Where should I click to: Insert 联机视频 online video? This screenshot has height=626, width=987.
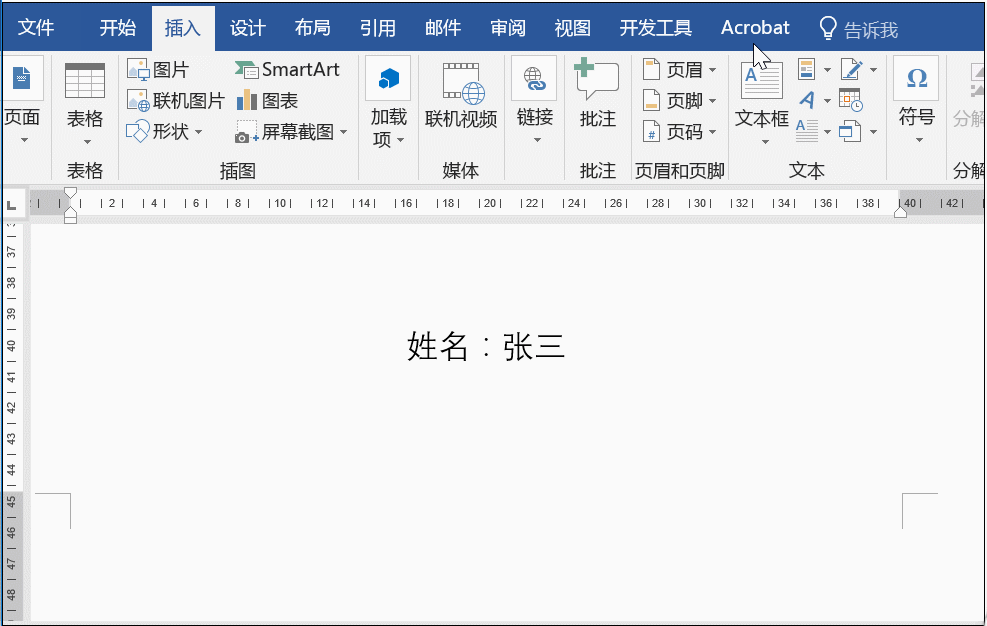(x=461, y=94)
